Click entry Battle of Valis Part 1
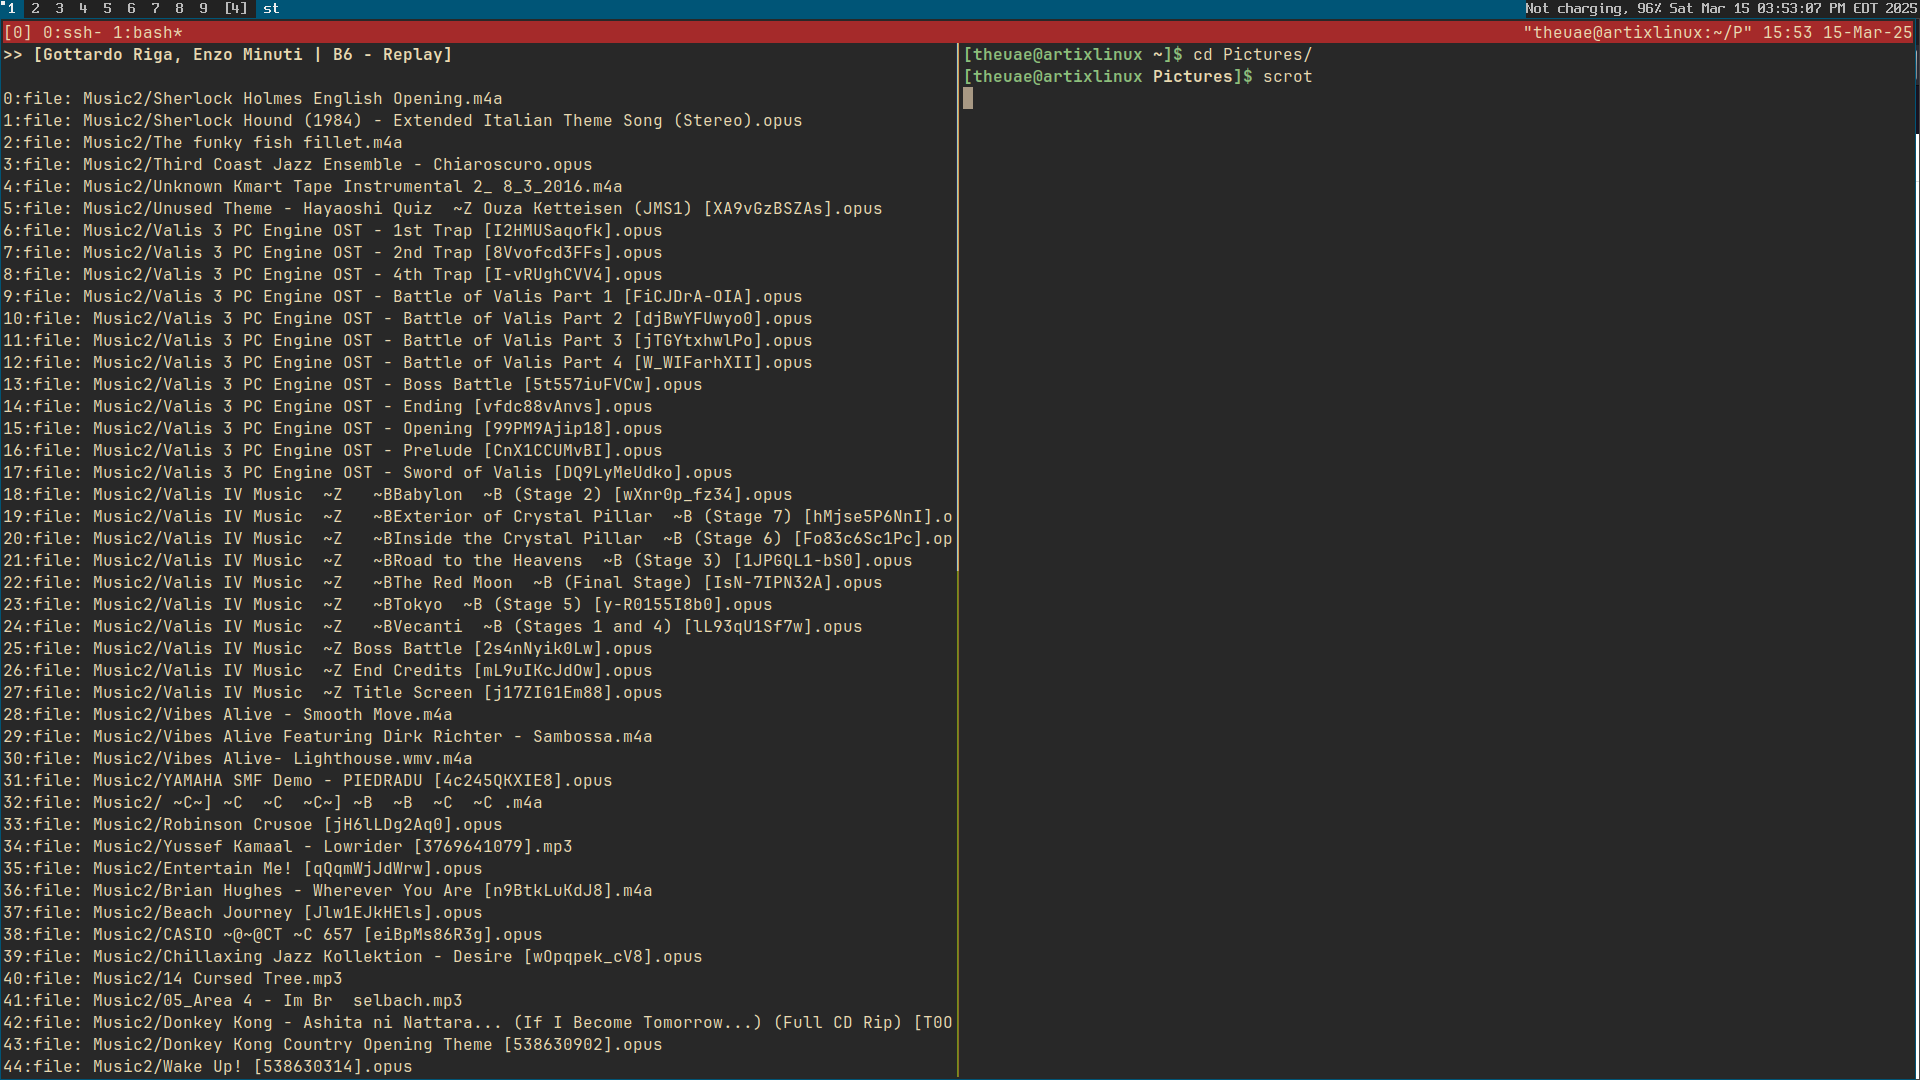 tap(403, 297)
